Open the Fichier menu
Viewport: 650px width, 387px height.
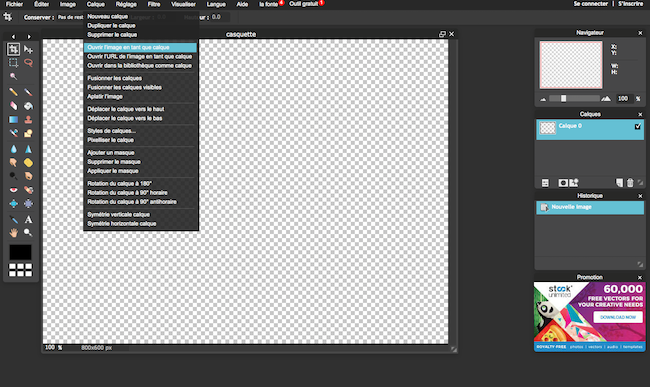coord(15,4)
